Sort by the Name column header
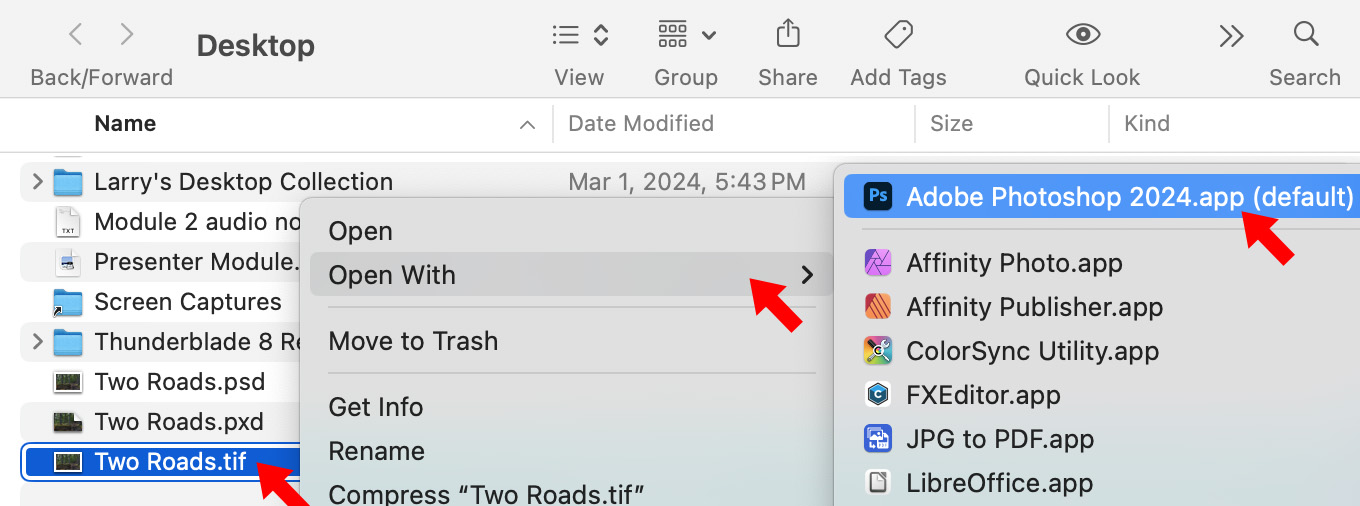The height and width of the screenshot is (506, 1360). [x=125, y=124]
